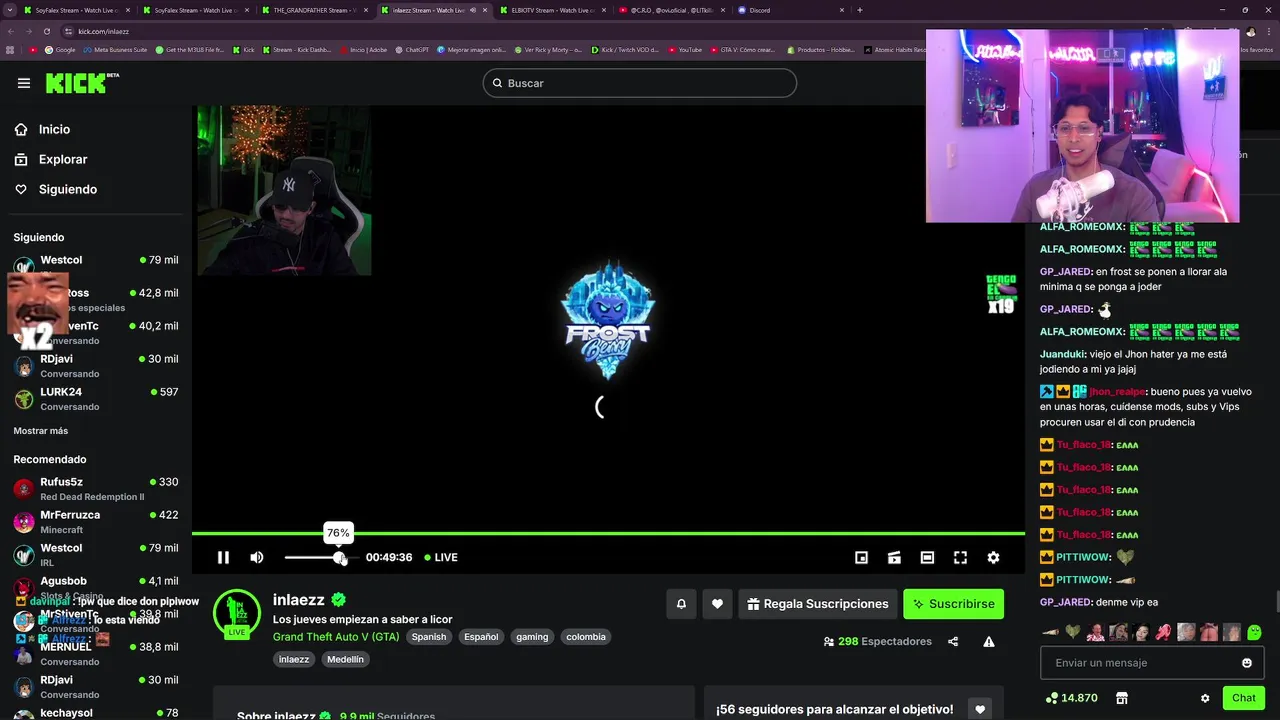Send message with the green Chat button

tap(1243, 698)
